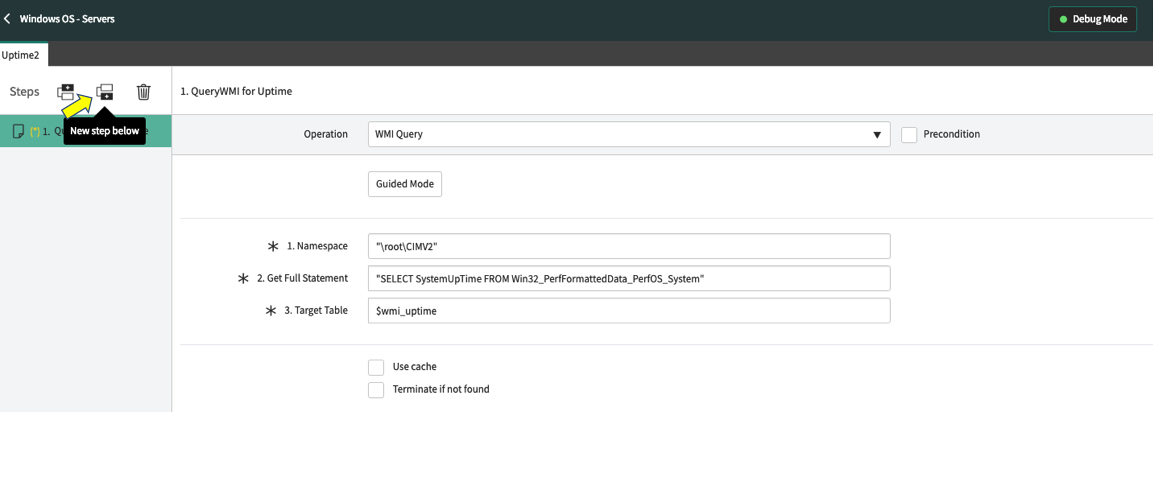Select step 1 document icon in Steps list
The height and width of the screenshot is (497, 1153).
(x=19, y=132)
